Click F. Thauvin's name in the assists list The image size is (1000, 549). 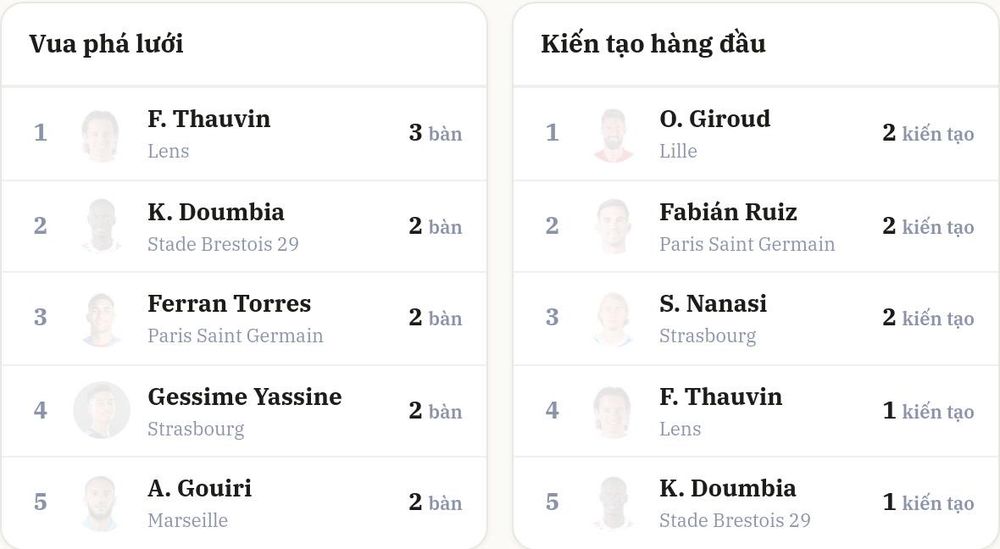(721, 397)
